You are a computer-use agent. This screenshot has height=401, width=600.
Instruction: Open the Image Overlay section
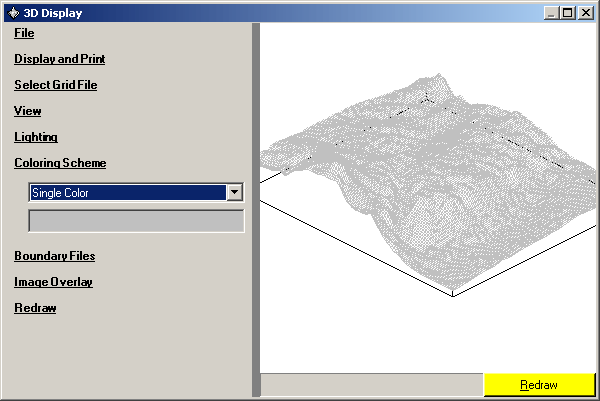click(x=54, y=282)
